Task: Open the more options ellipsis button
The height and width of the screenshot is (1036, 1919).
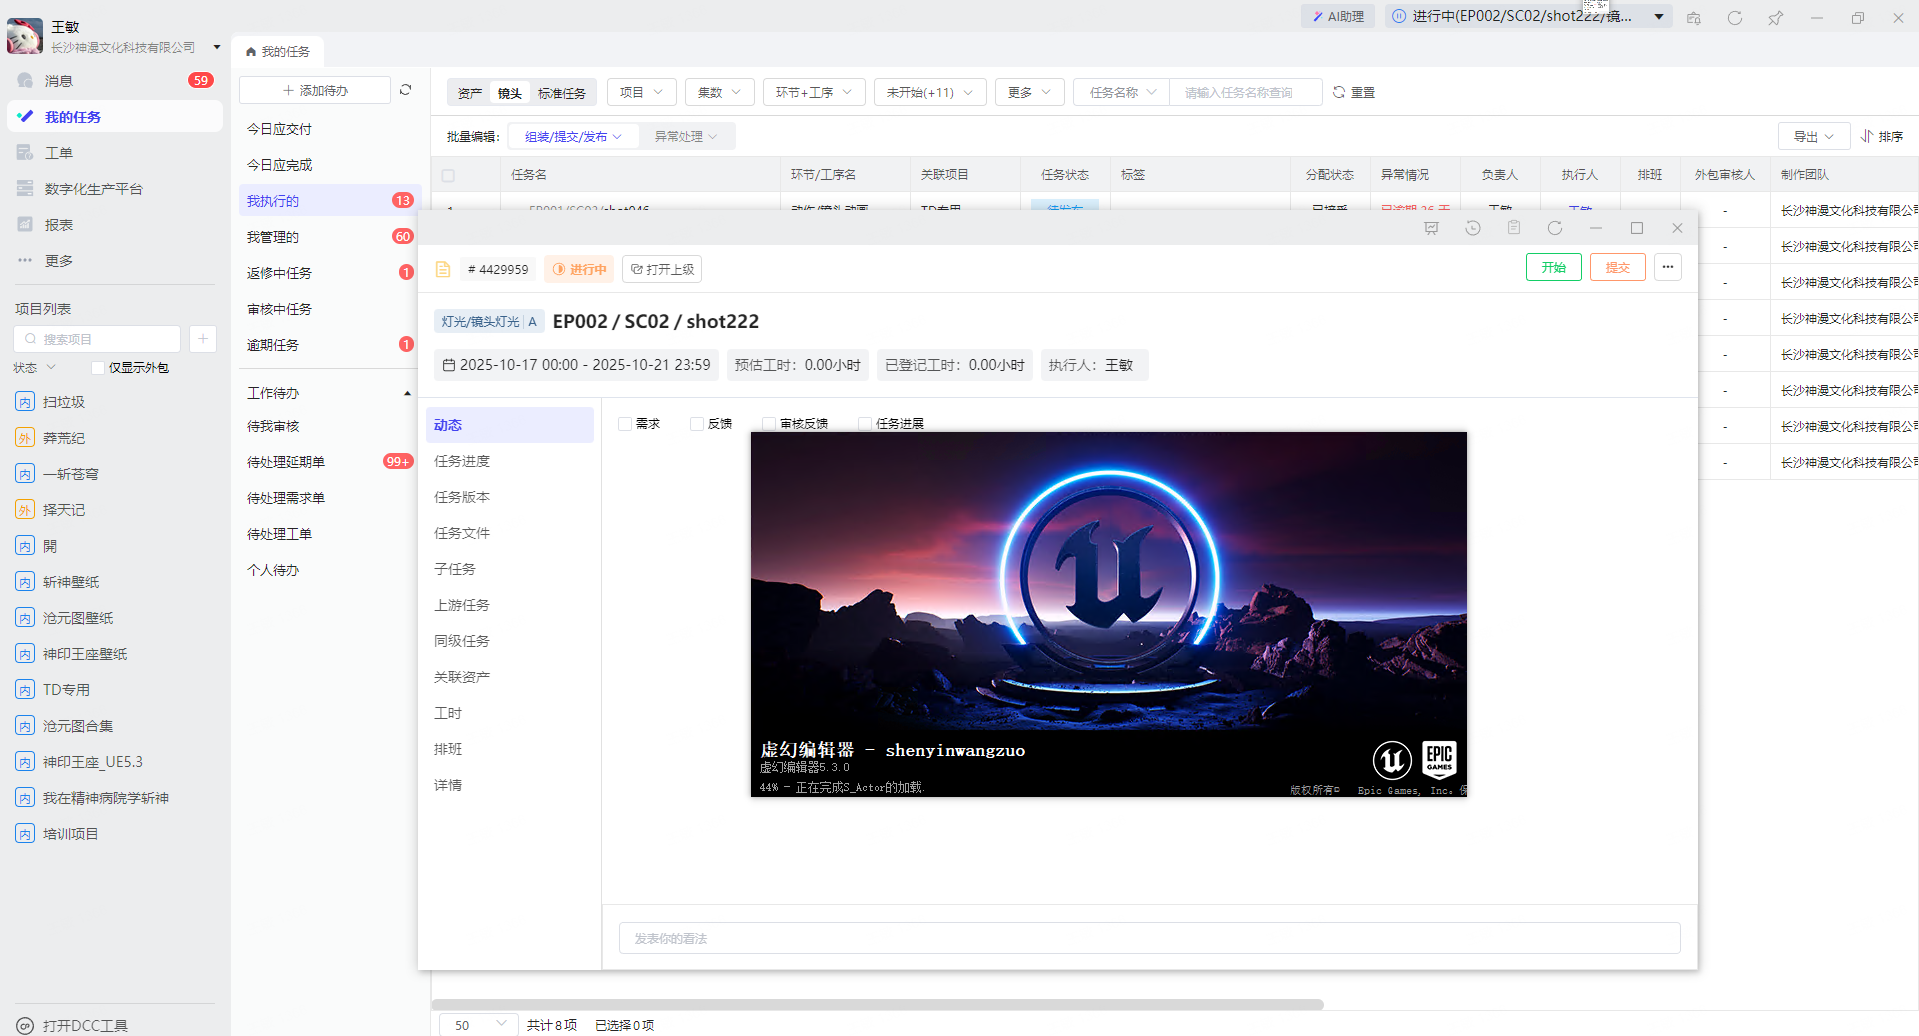Action: tap(1667, 267)
